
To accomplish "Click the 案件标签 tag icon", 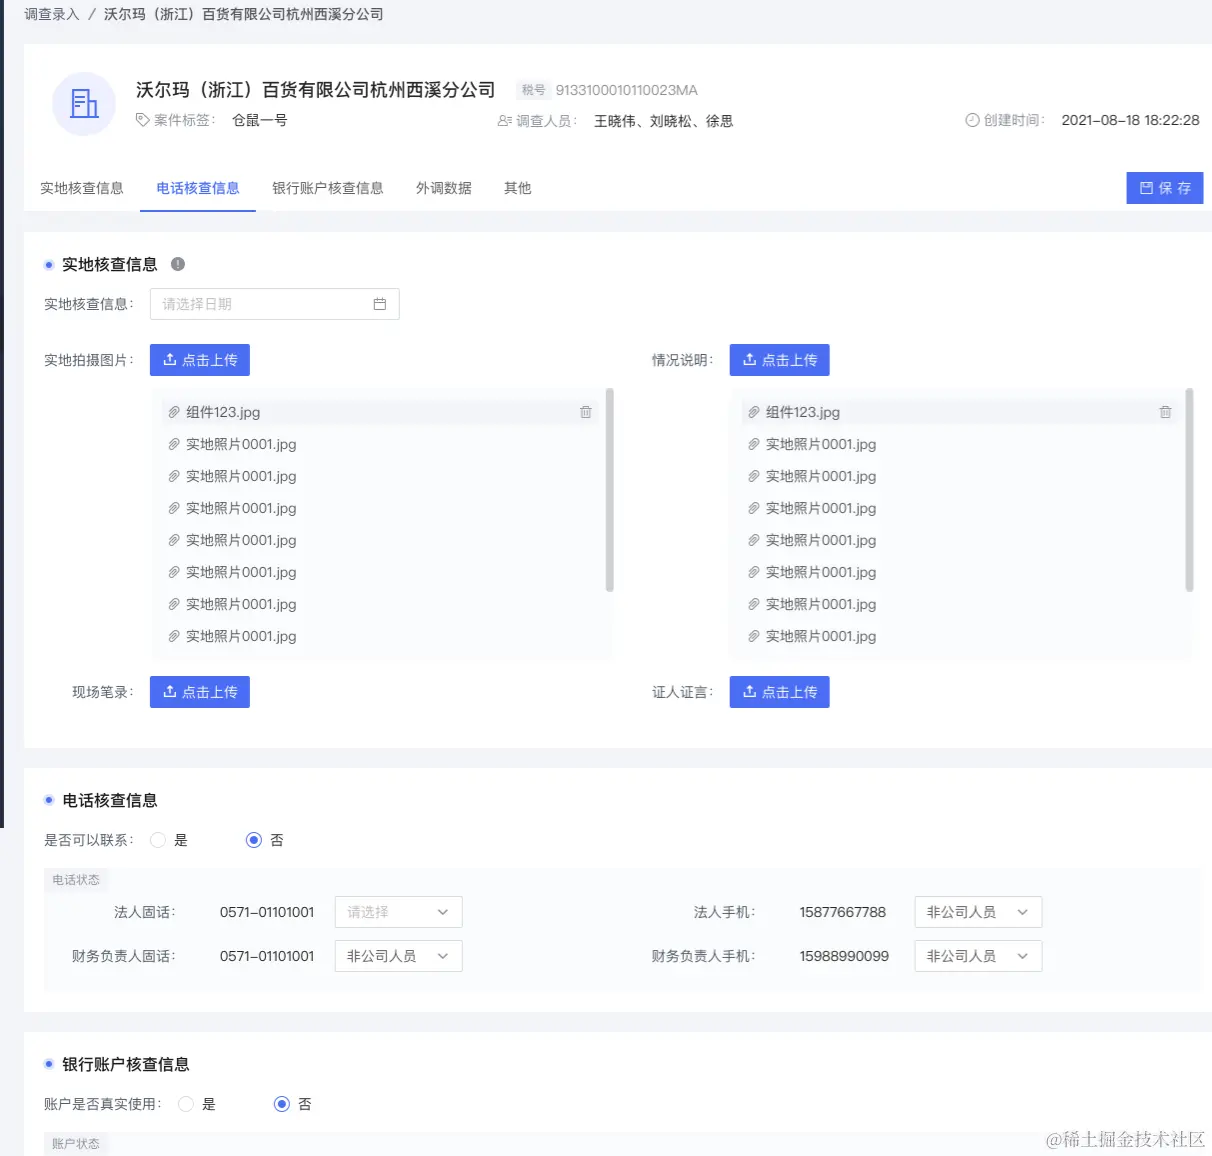I will 143,120.
